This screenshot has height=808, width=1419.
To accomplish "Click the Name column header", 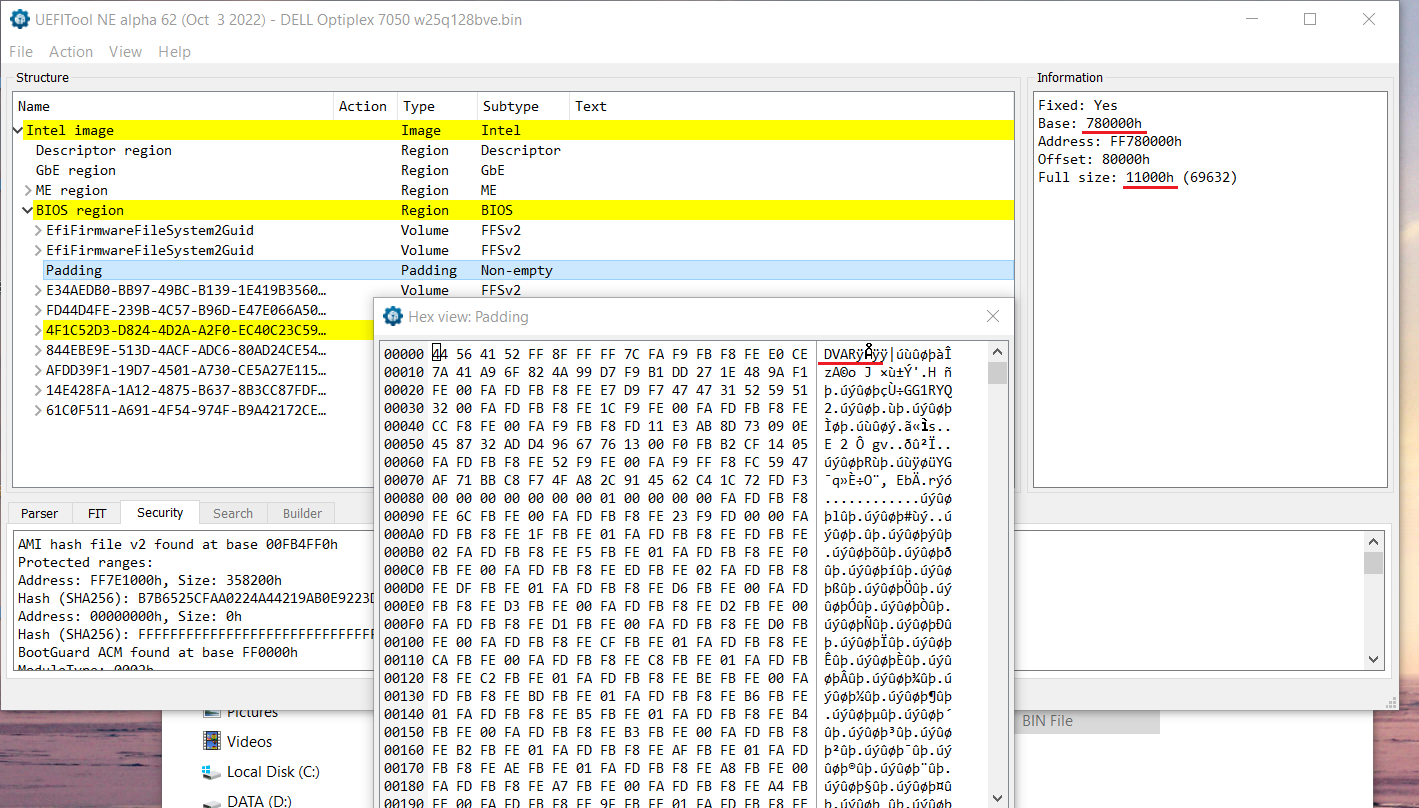I will click(x=34, y=106).
